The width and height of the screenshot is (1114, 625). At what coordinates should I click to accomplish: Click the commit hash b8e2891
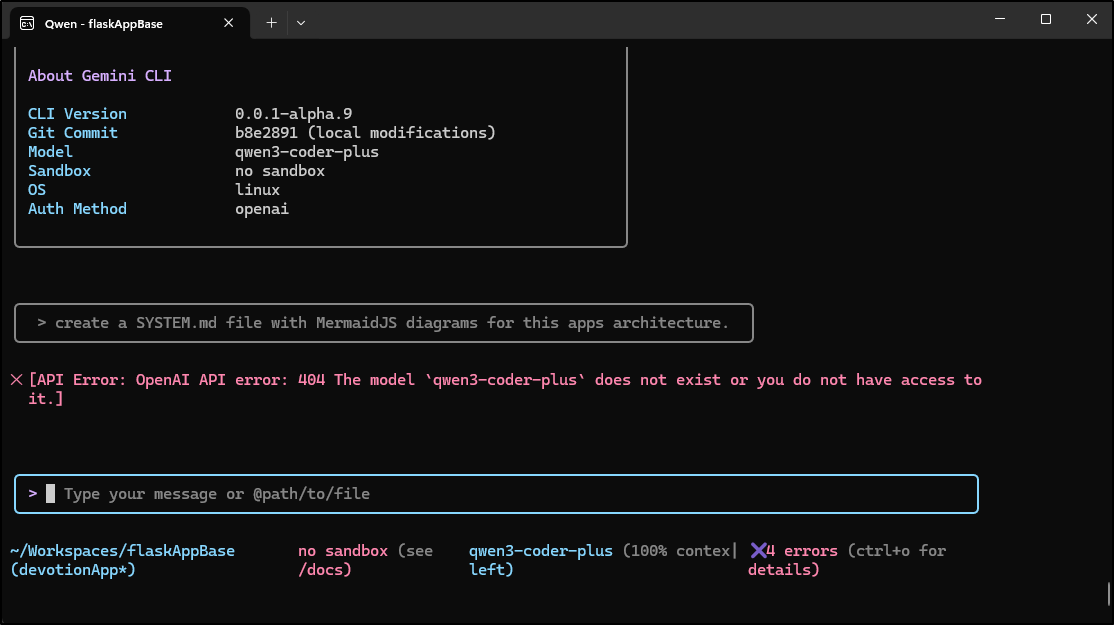click(266, 133)
